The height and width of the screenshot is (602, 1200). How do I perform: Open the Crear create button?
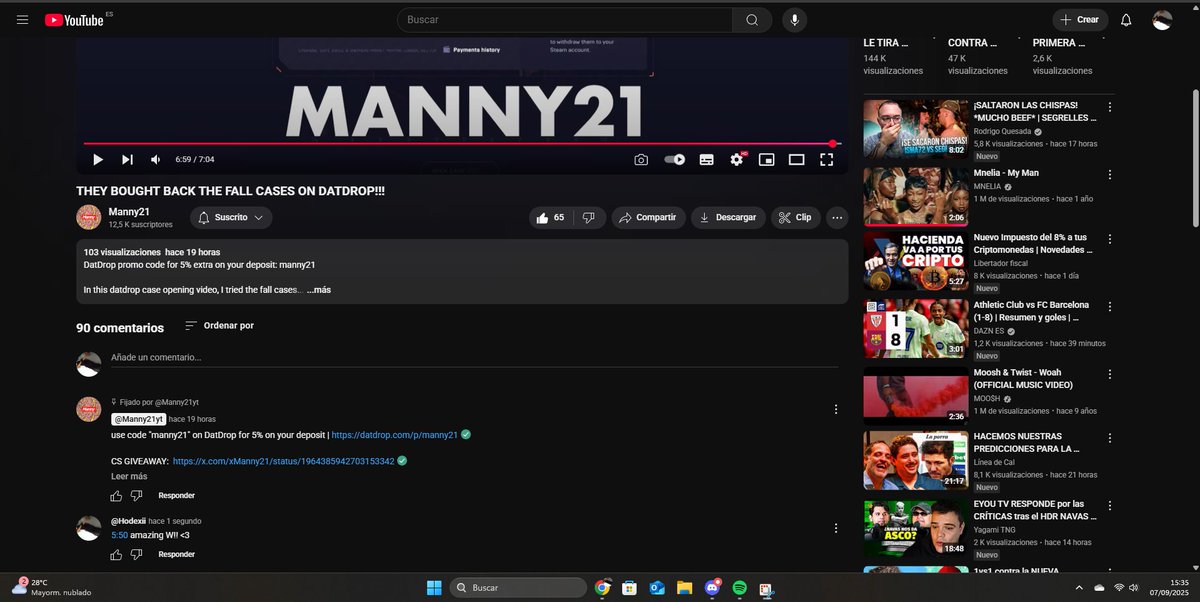1080,20
